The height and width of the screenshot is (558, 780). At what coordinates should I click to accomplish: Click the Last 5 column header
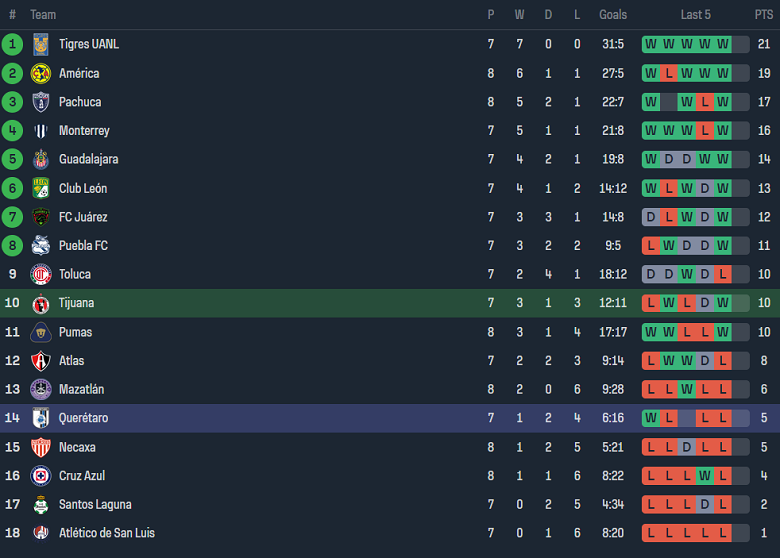pyautogui.click(x=695, y=15)
